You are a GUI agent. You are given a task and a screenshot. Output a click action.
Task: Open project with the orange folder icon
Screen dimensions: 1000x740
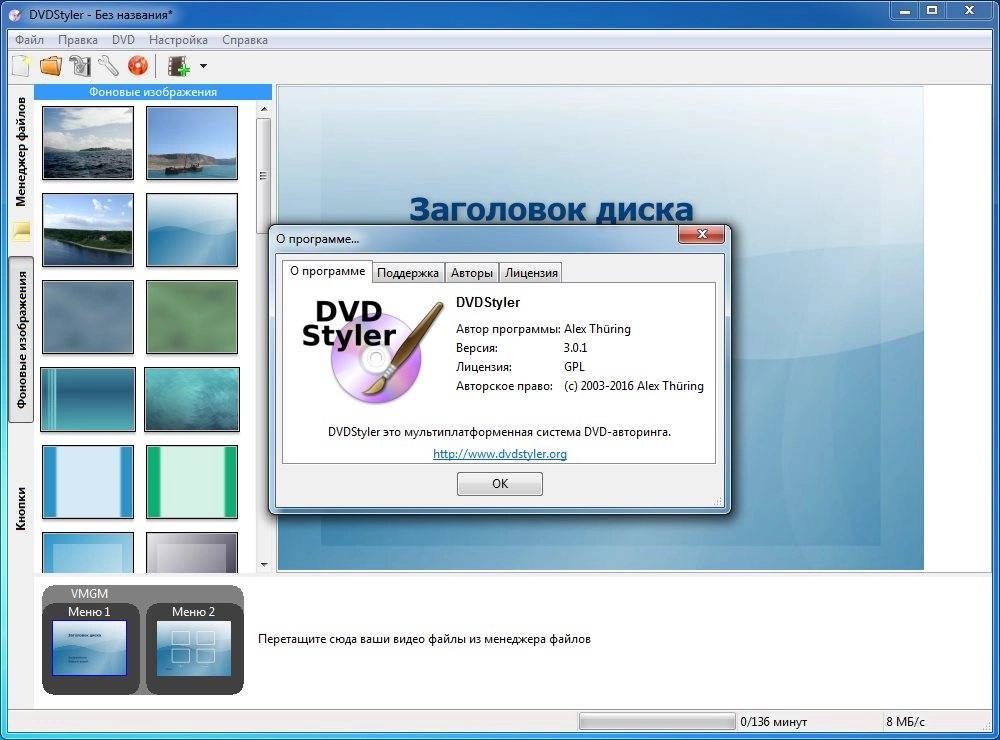pos(50,66)
